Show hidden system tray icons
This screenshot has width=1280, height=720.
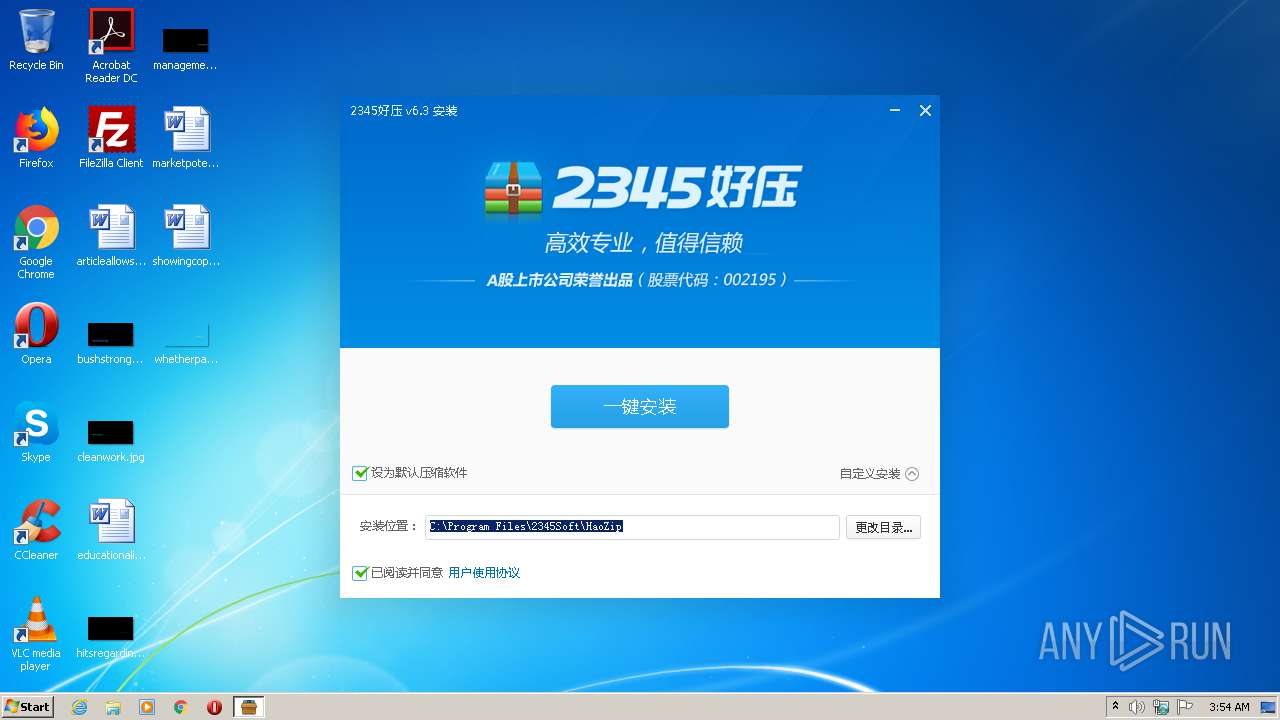pyautogui.click(x=1116, y=707)
